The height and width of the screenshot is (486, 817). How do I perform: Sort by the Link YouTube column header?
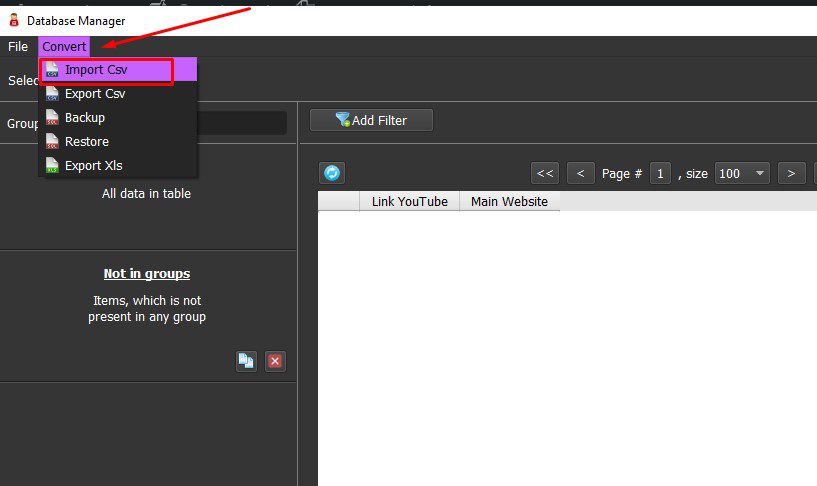410,201
